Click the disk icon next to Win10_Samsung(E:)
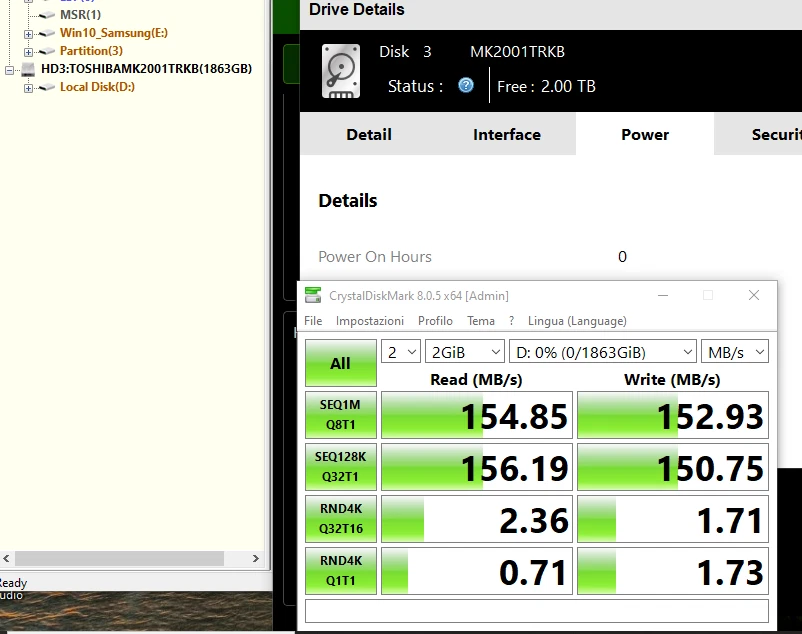This screenshot has height=634, width=802. pyautogui.click(x=45, y=32)
